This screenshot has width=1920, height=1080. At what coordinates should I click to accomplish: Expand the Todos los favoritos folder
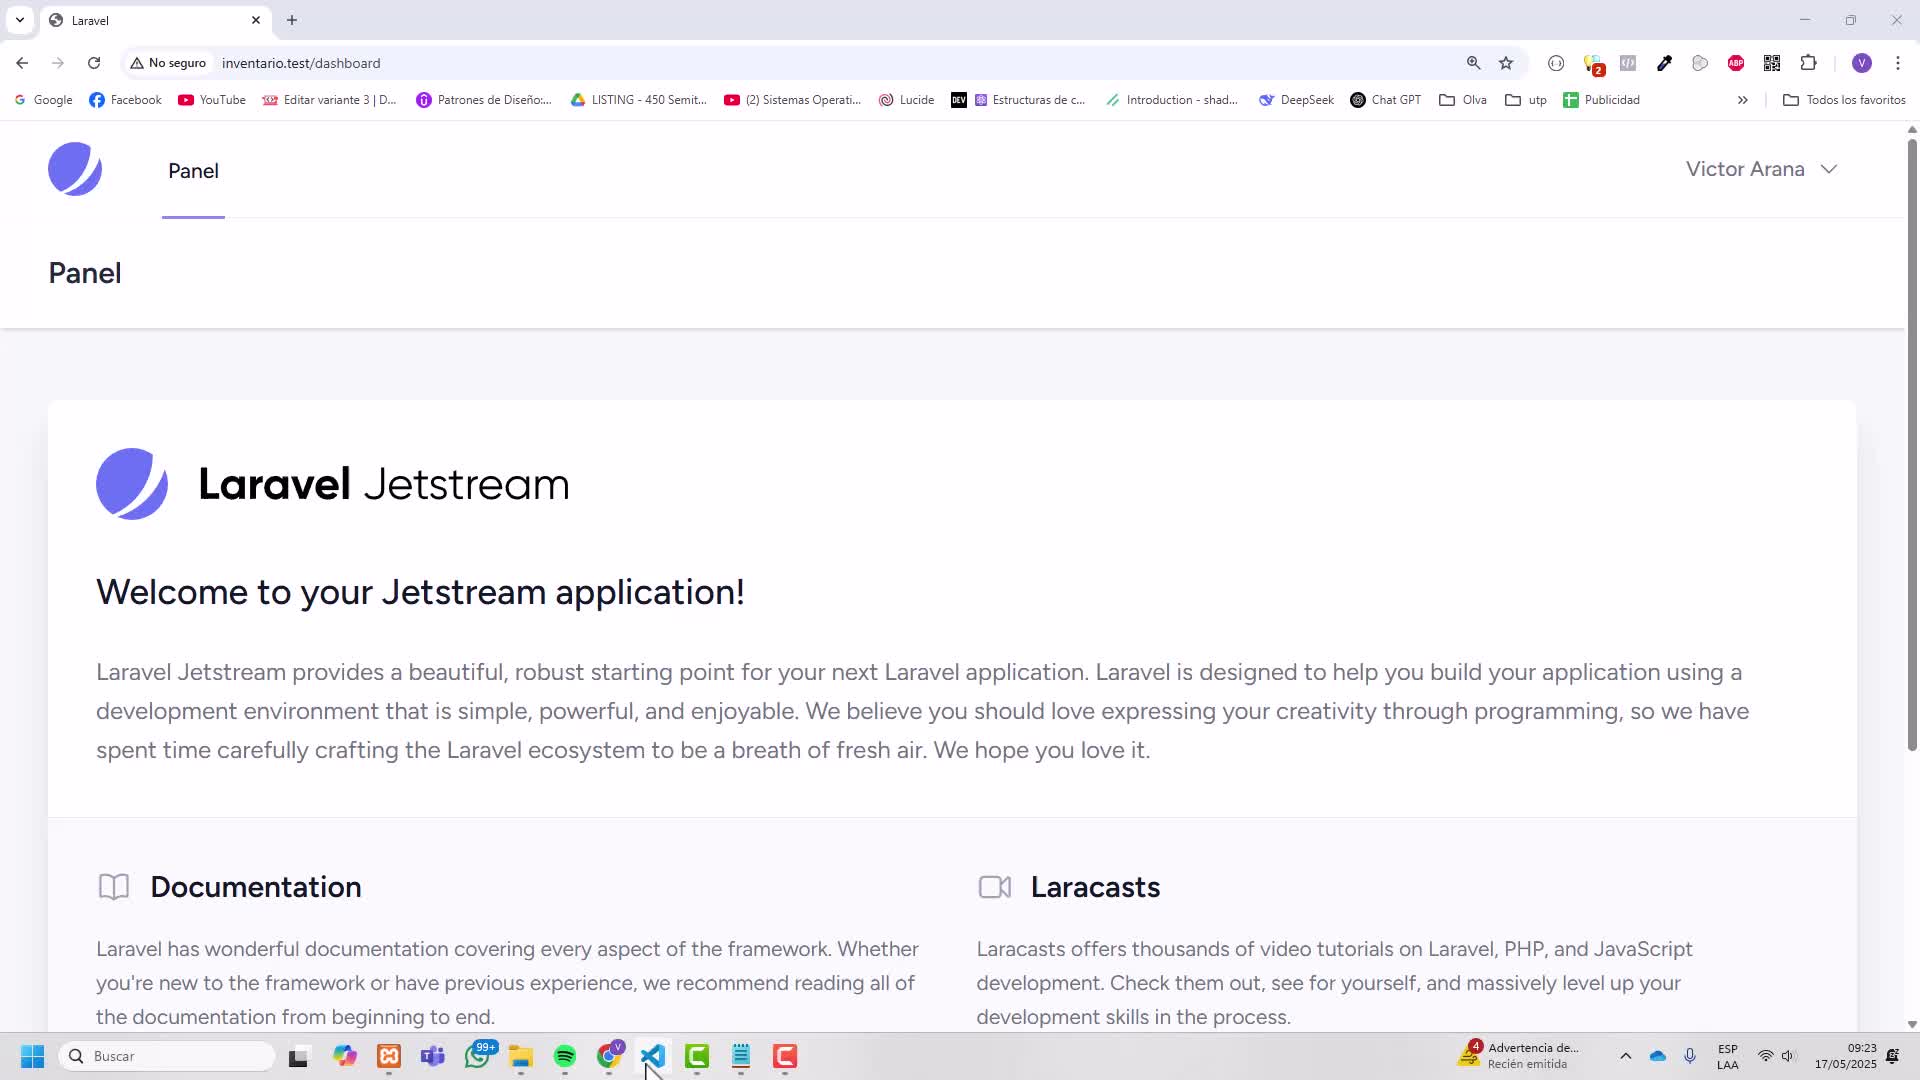1844,100
